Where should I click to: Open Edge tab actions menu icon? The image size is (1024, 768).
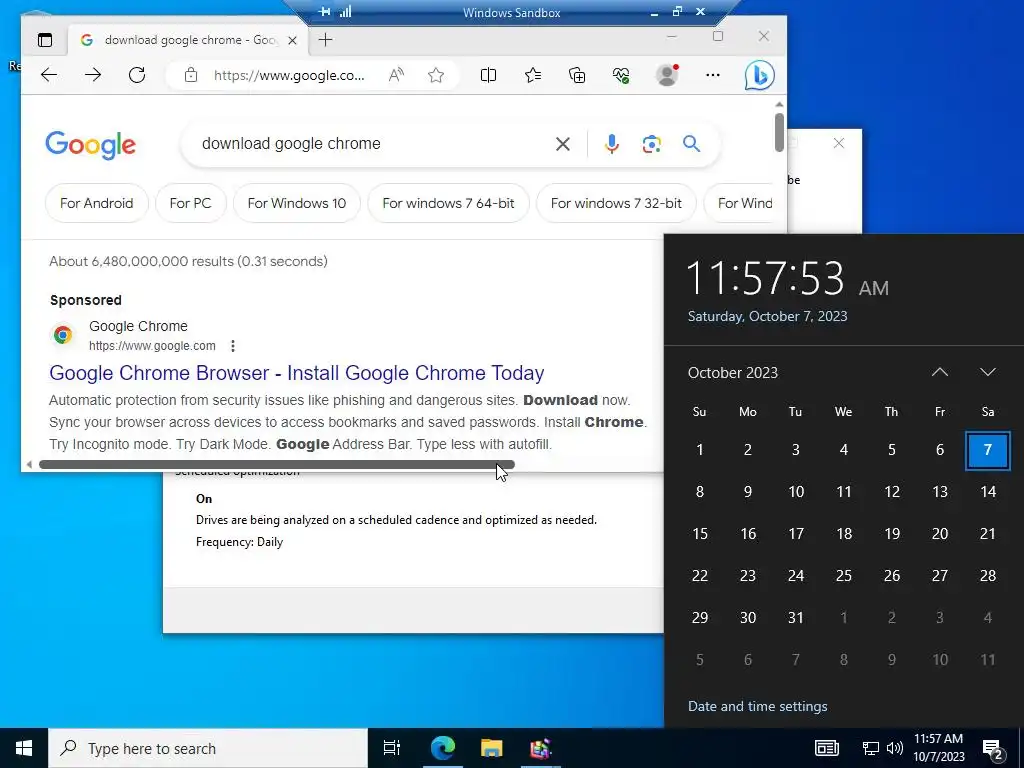[44, 40]
